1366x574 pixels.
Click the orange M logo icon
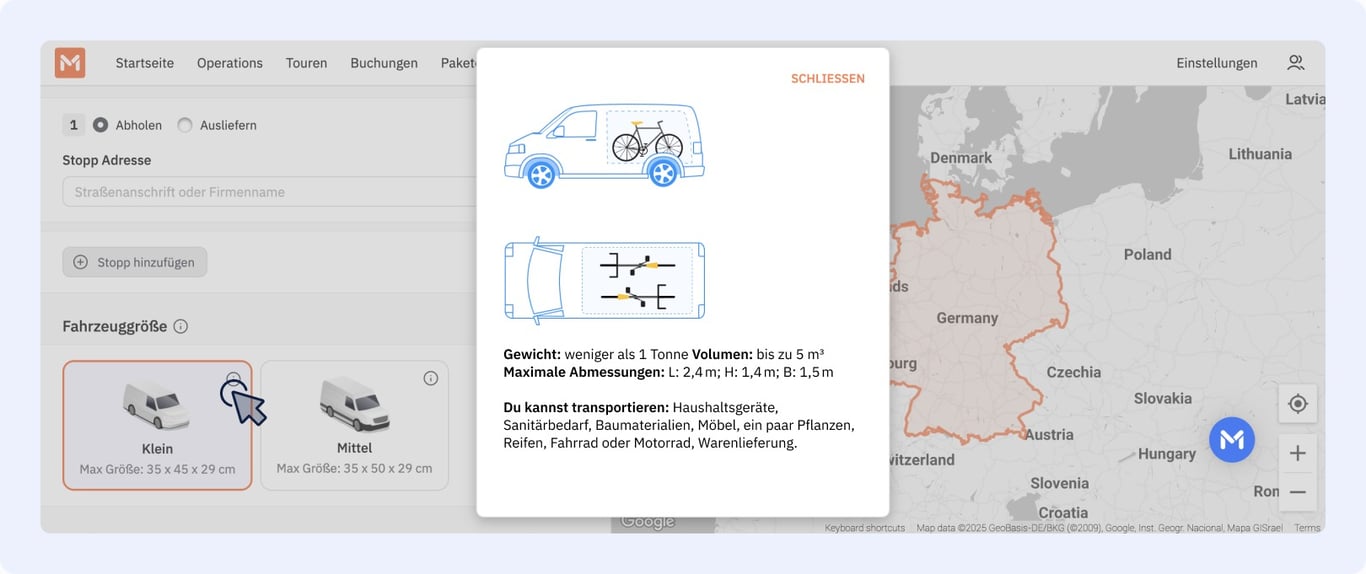coord(70,63)
